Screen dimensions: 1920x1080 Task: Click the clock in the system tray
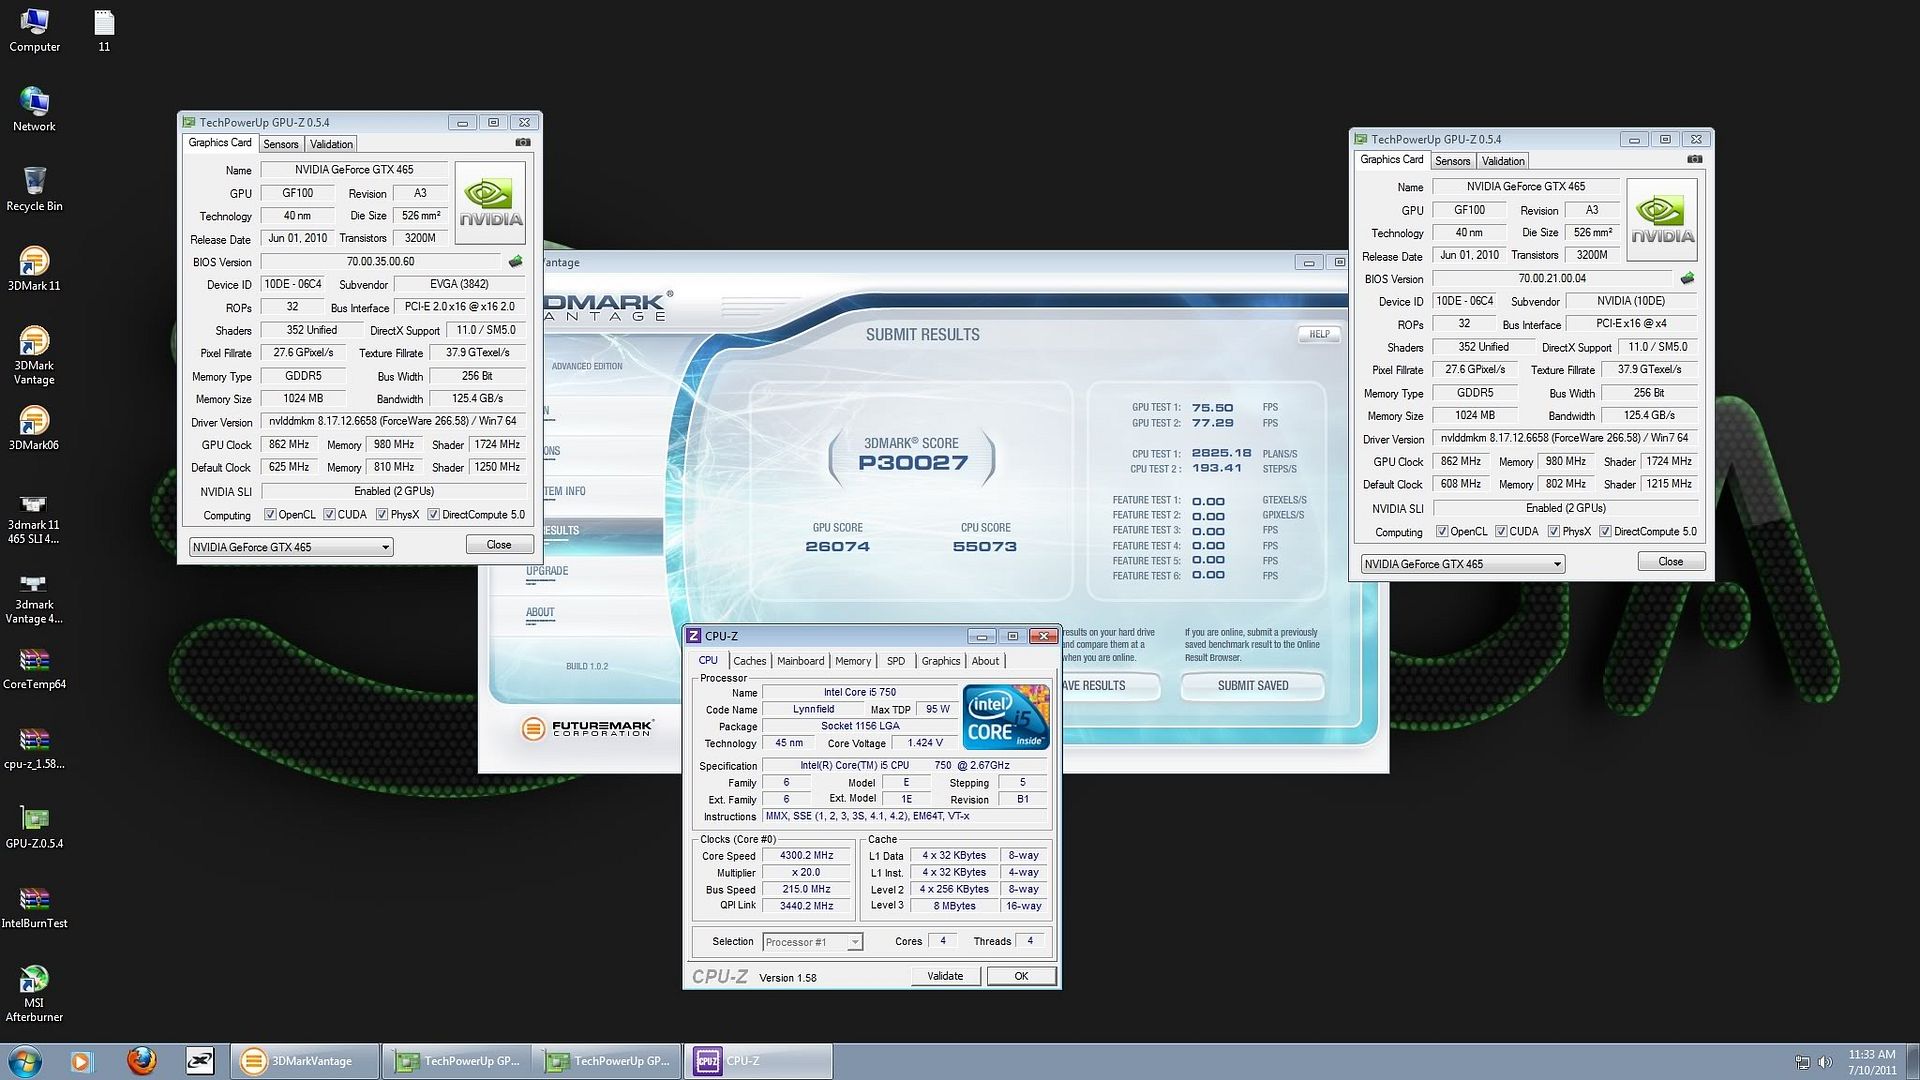point(1872,1062)
